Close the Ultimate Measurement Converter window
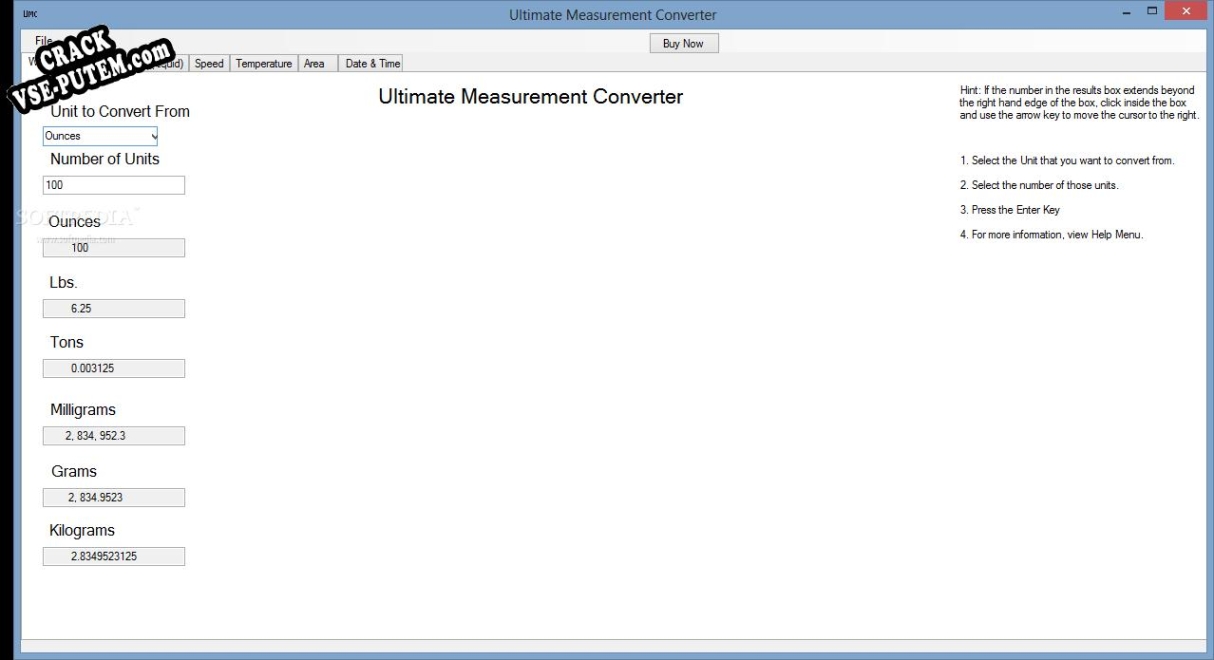 click(x=1186, y=12)
